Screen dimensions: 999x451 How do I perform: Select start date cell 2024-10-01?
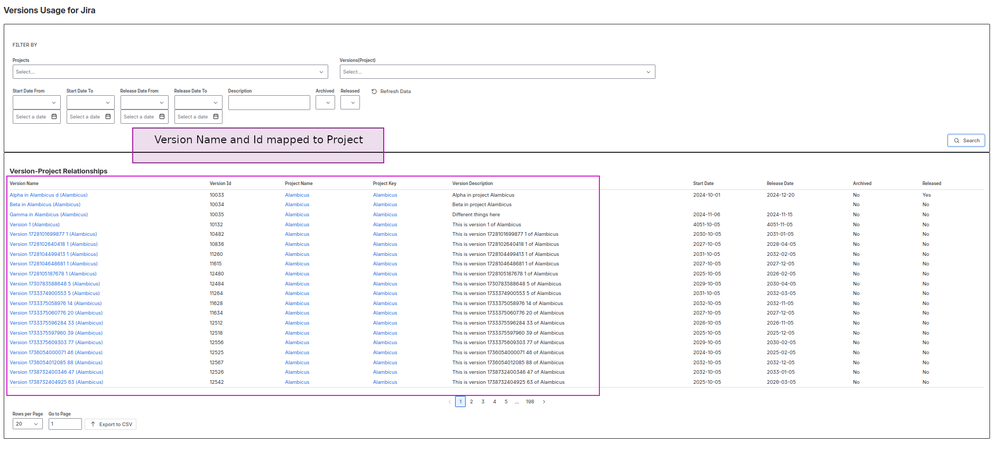[707, 195]
